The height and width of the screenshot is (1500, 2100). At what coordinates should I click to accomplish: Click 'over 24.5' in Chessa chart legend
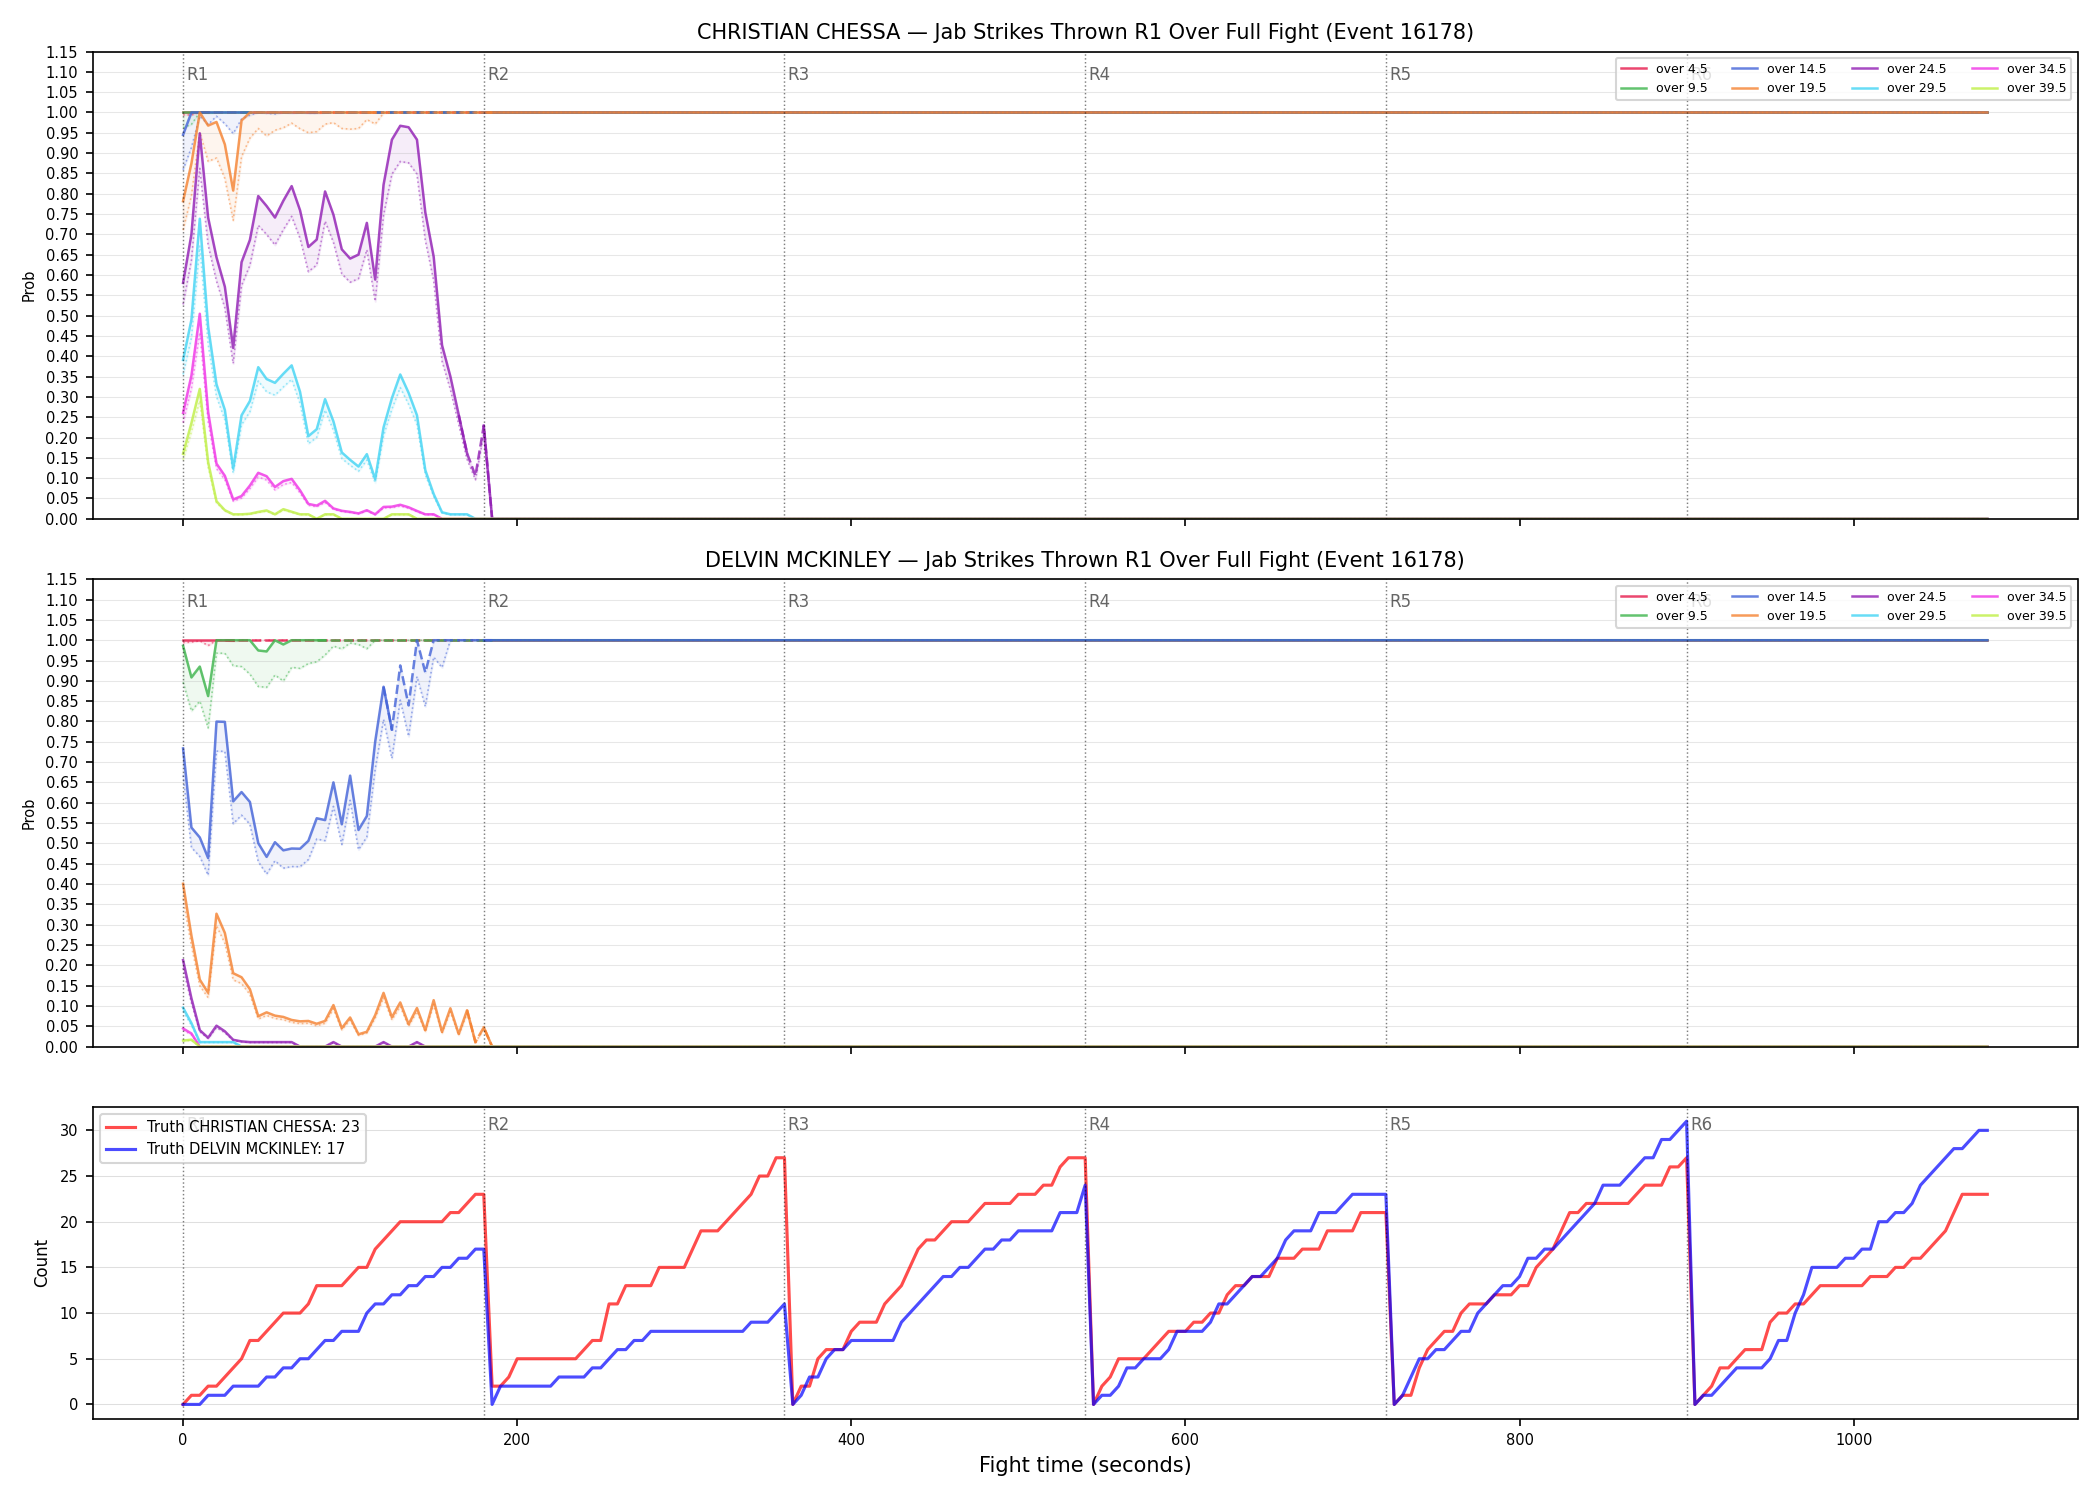click(x=1916, y=69)
